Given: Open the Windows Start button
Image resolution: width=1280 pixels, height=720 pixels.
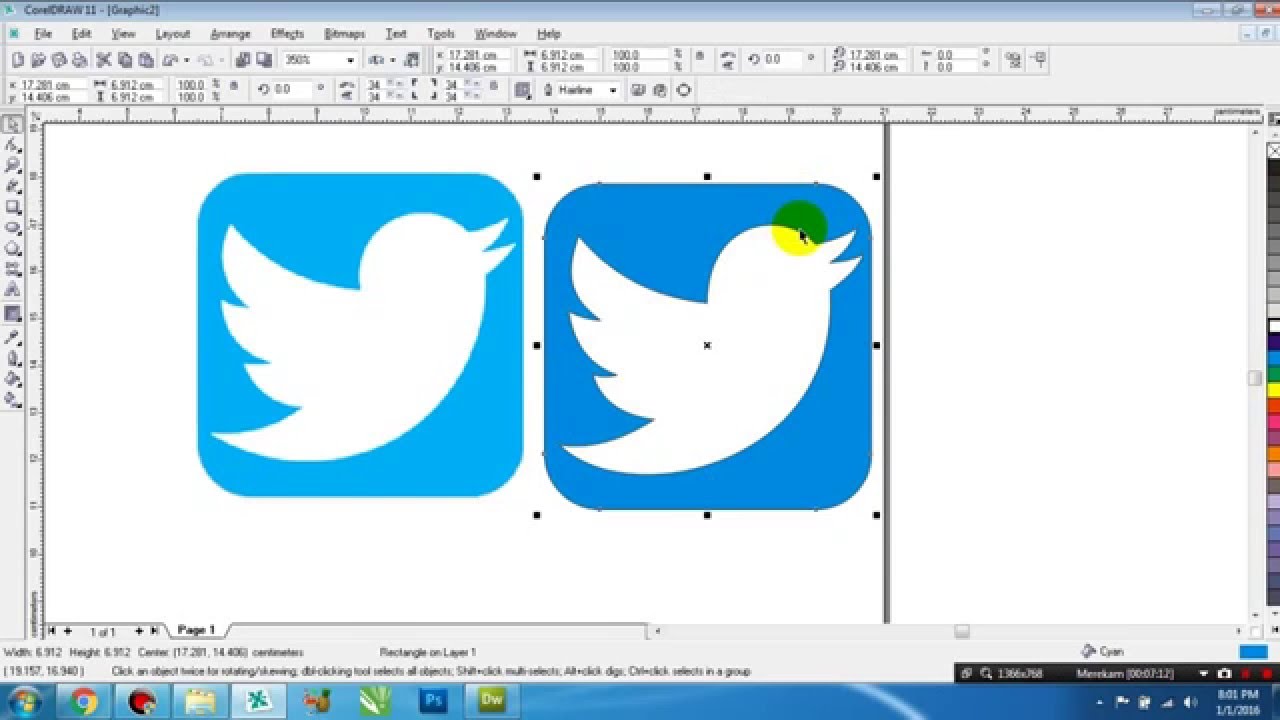Looking at the screenshot, I should (x=23, y=701).
